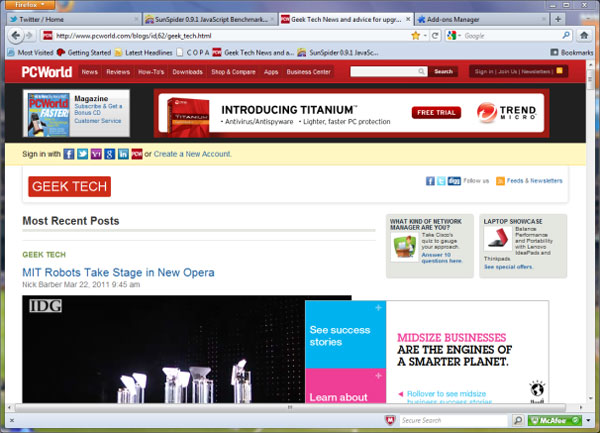
Task: Click Feeds & Newsletters link
Action: pyautogui.click(x=535, y=181)
